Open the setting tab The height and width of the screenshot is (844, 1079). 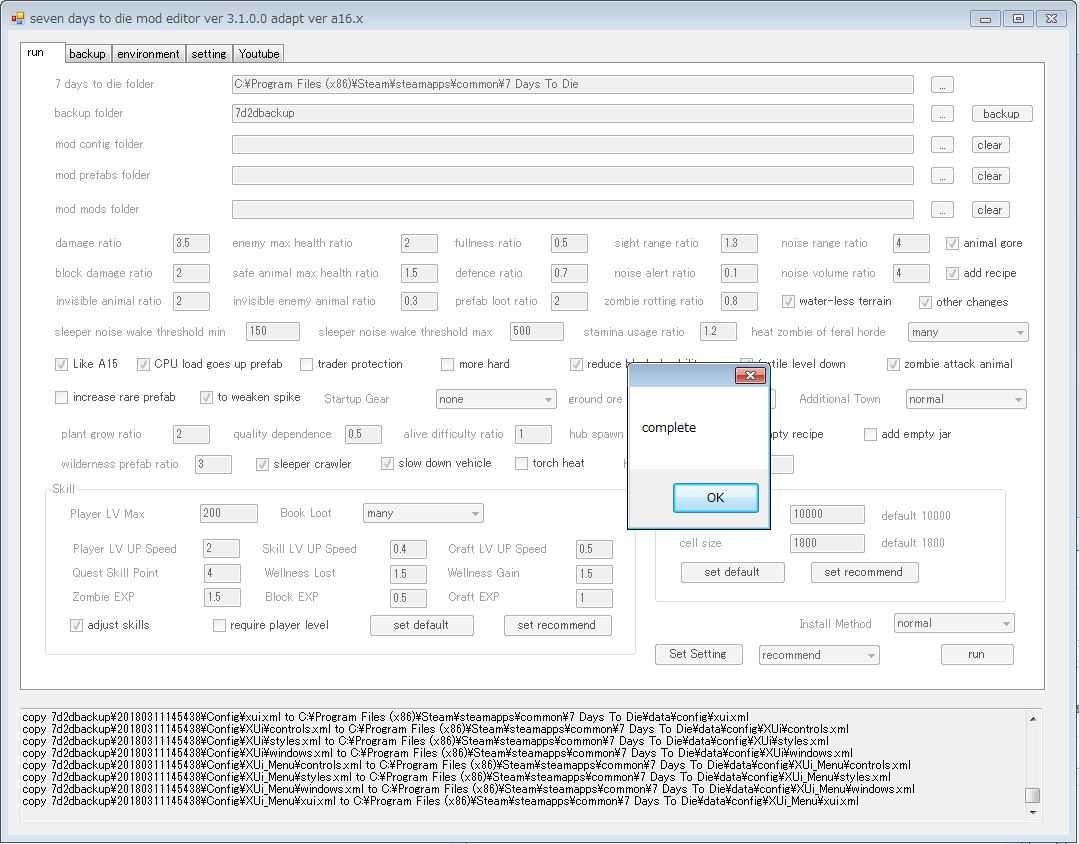[209, 54]
